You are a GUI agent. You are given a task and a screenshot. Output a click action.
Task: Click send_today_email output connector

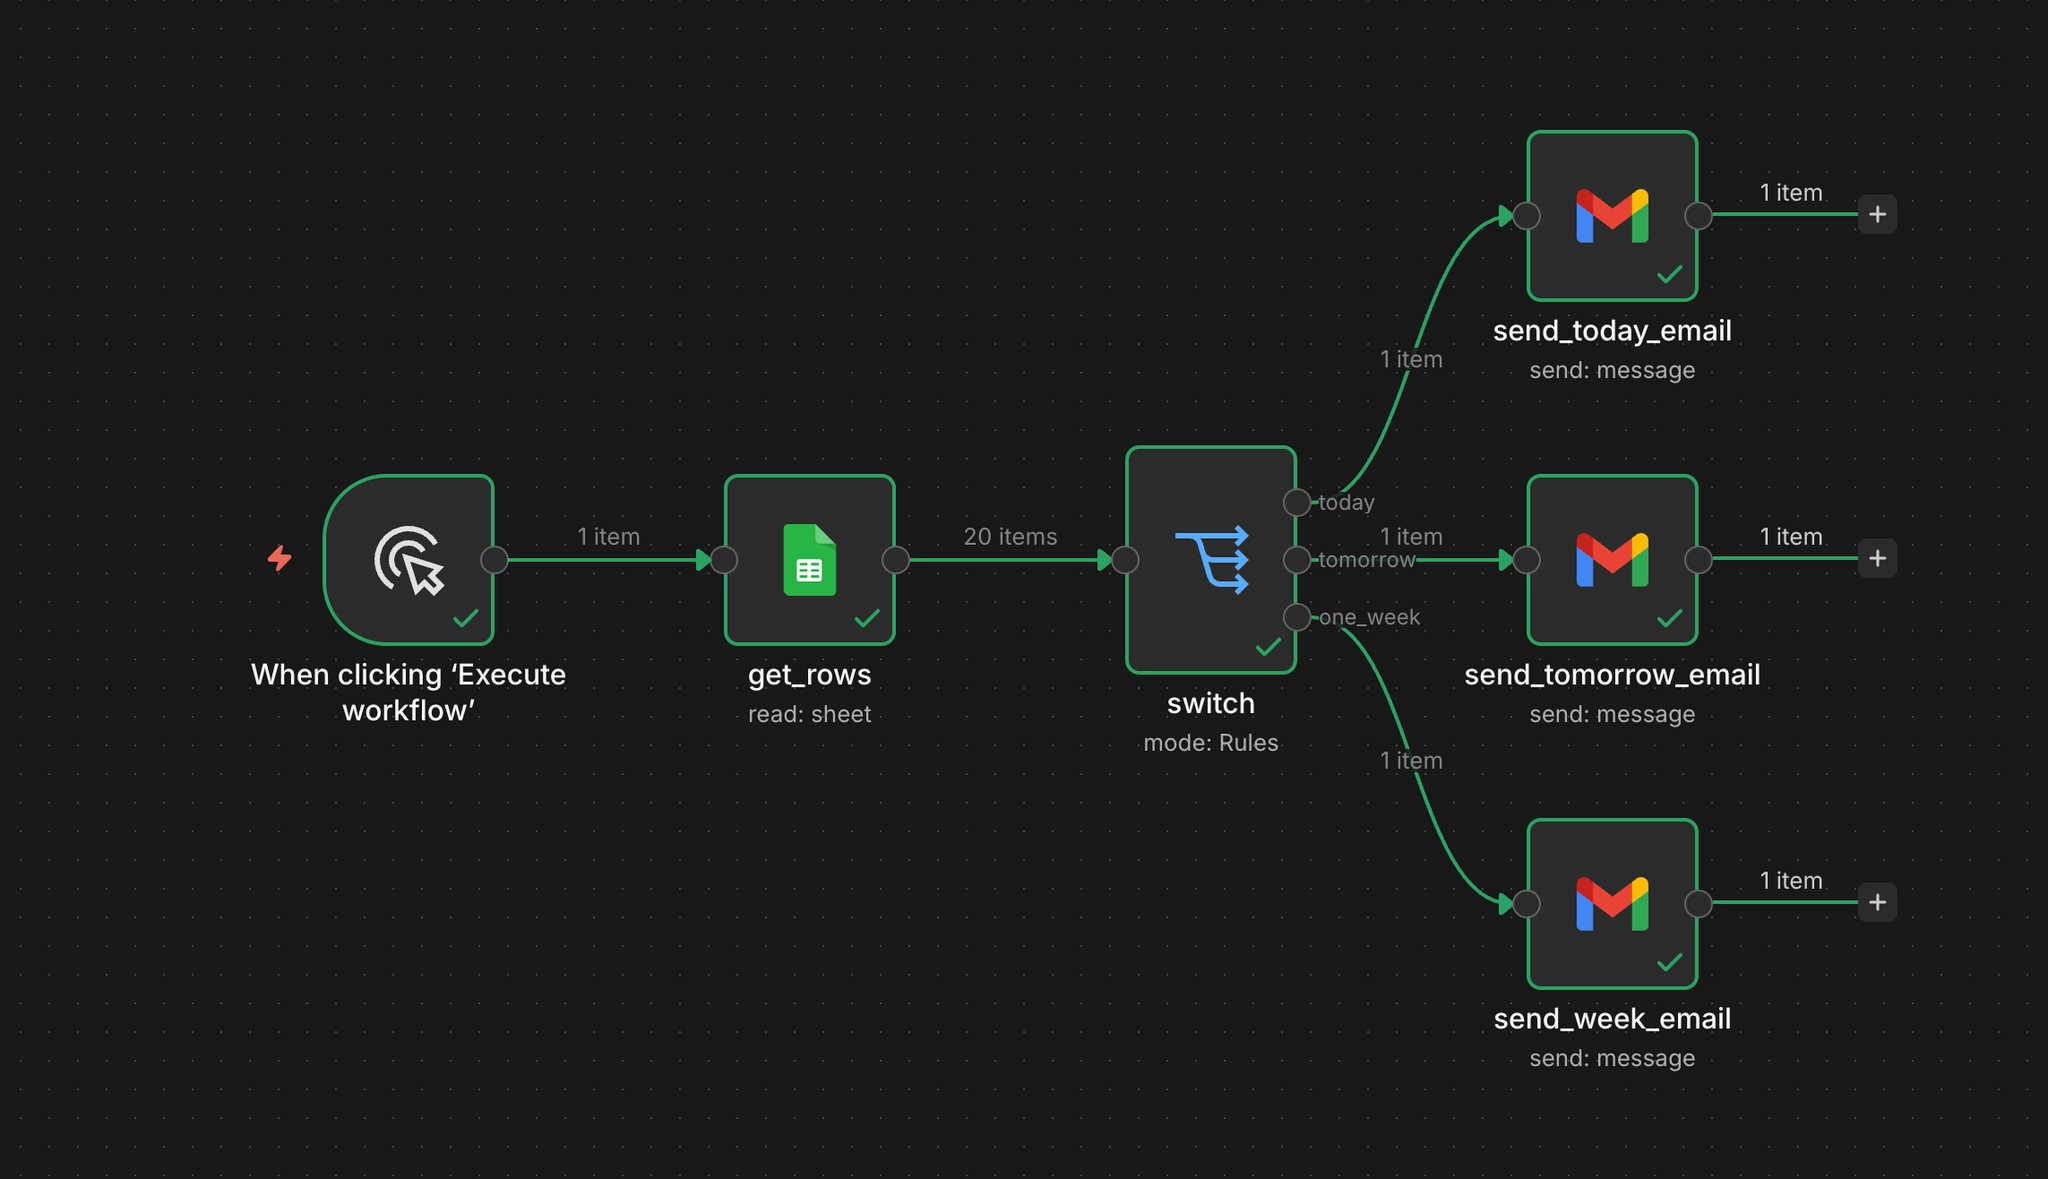[x=1698, y=216]
